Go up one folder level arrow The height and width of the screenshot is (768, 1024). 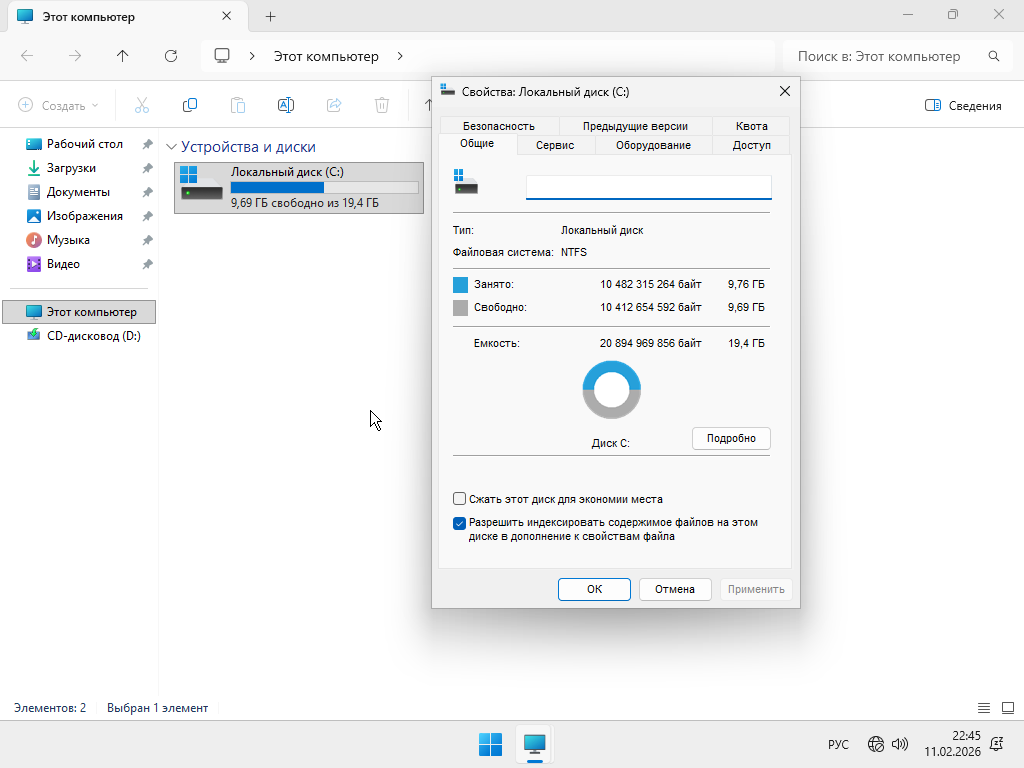tap(123, 56)
